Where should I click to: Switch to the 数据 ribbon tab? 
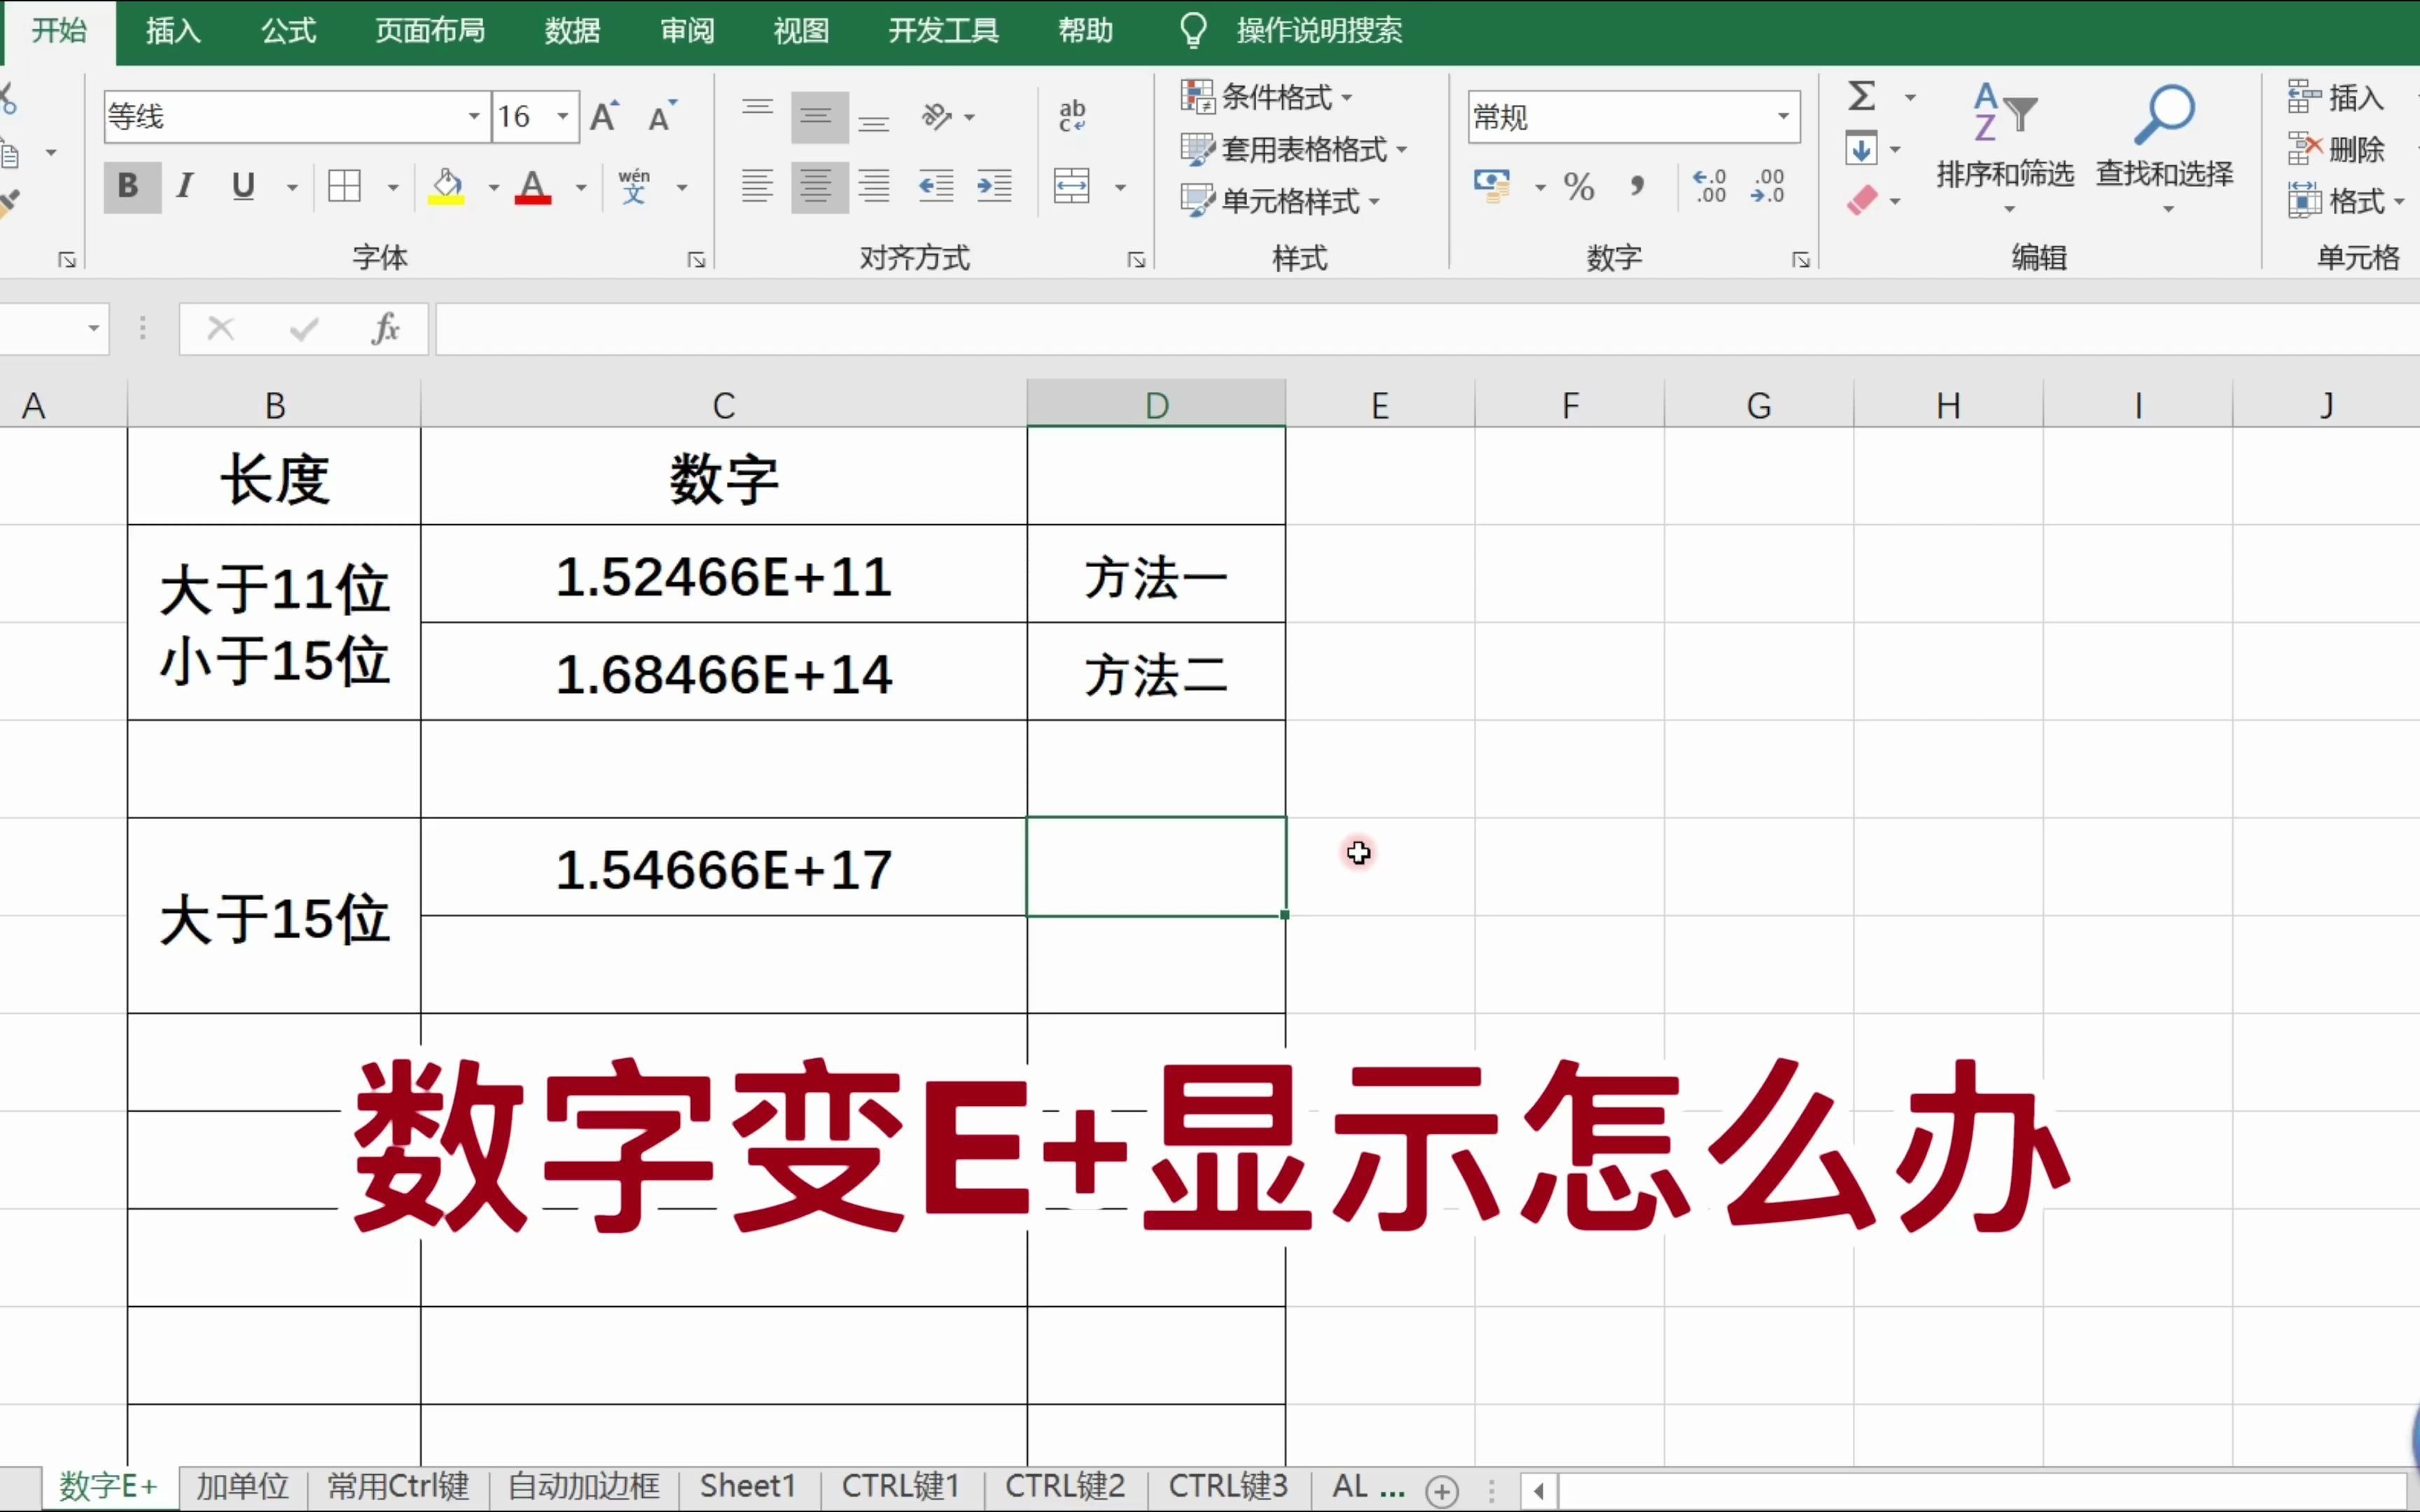coord(572,31)
